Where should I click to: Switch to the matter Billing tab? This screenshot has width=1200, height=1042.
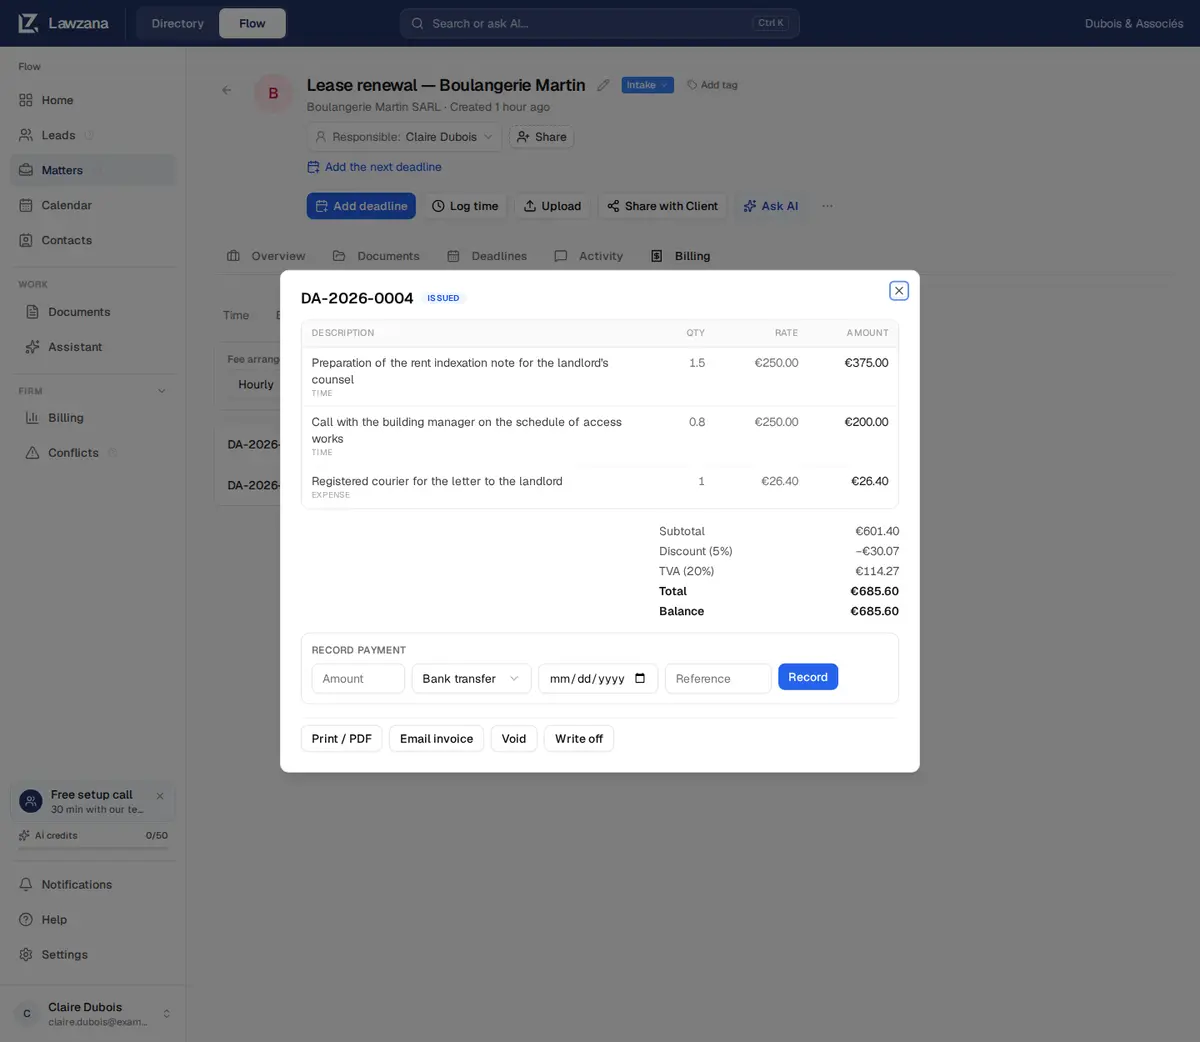click(x=680, y=256)
